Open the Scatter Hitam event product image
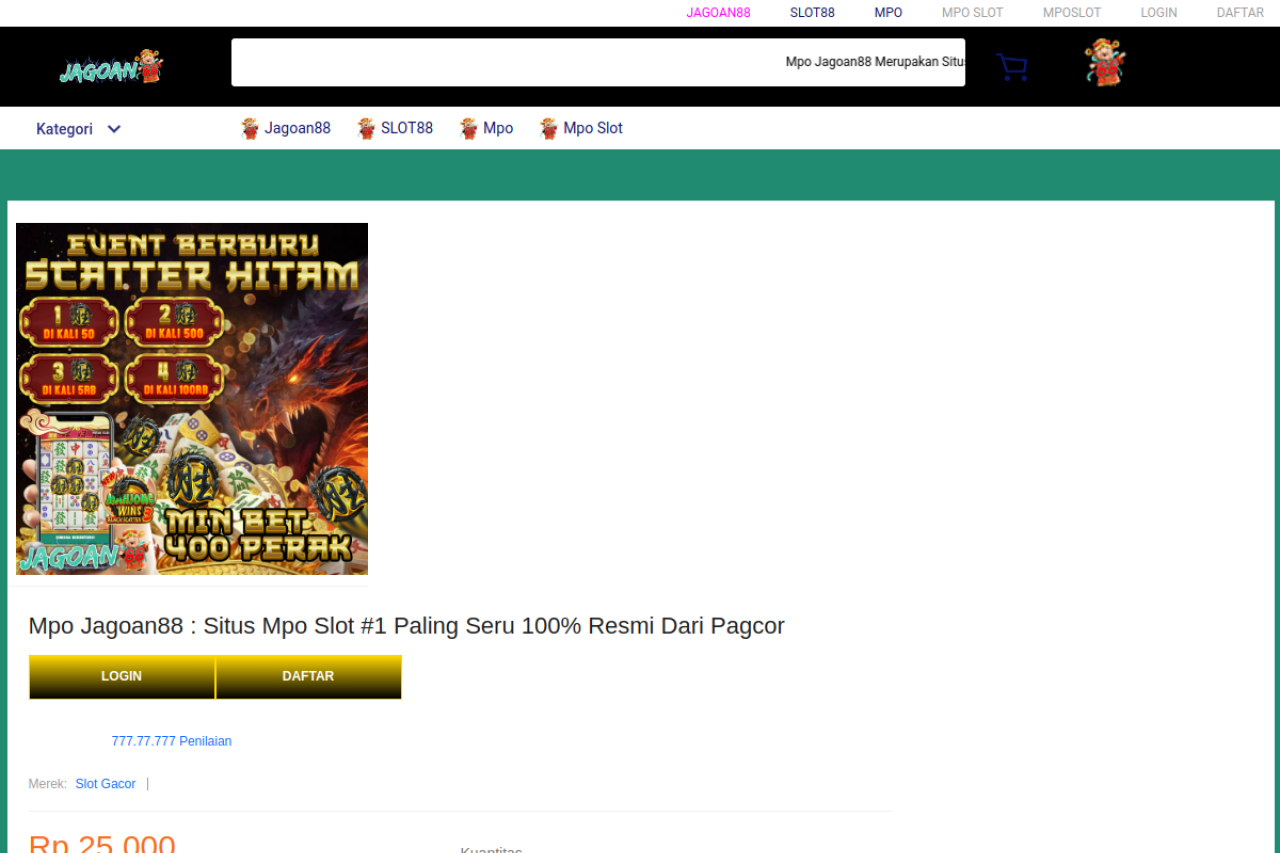This screenshot has width=1280, height=853. [192, 399]
